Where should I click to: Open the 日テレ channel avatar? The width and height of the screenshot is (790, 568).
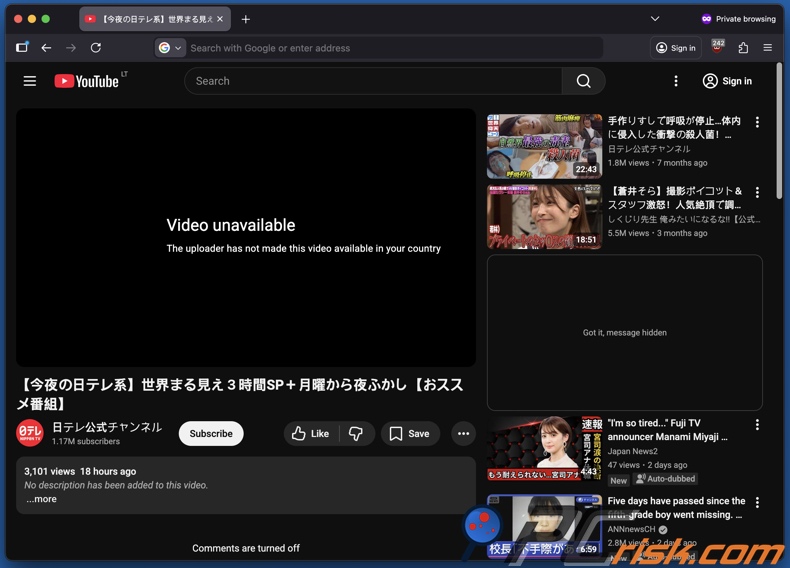pos(30,433)
